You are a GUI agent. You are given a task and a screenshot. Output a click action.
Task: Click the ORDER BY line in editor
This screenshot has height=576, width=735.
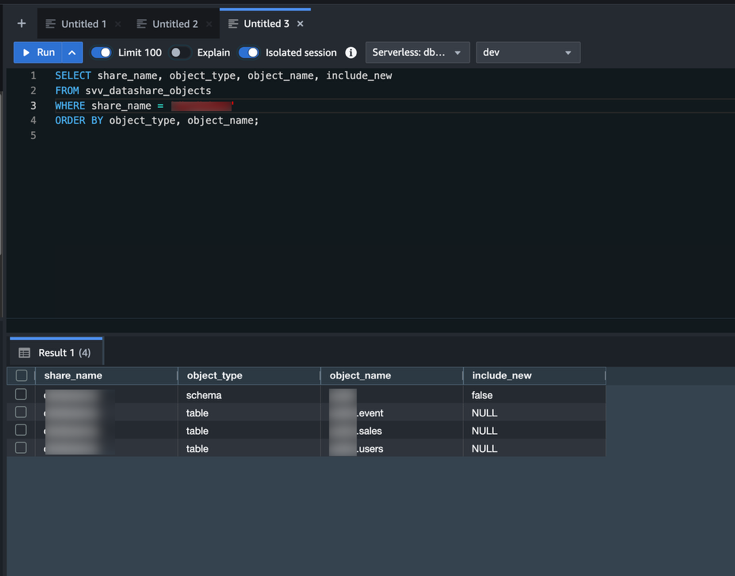(157, 120)
